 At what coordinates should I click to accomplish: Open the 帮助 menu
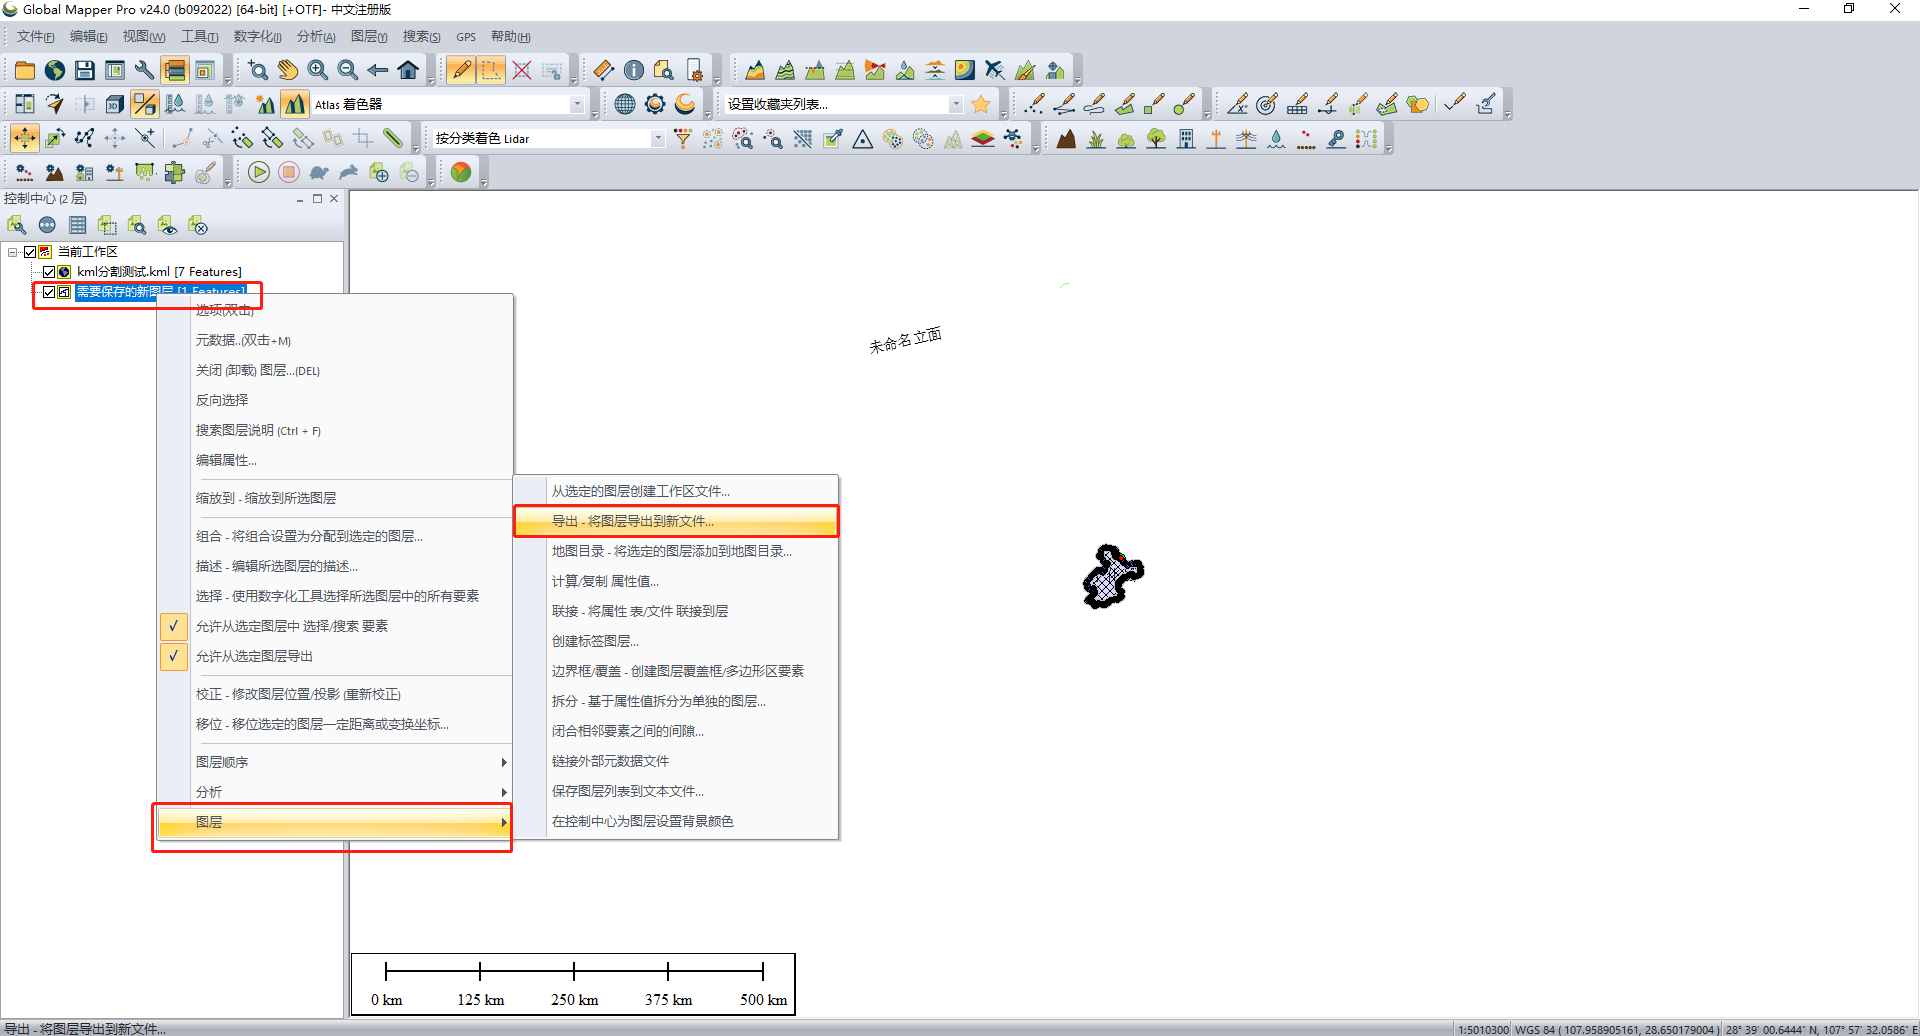pos(510,37)
